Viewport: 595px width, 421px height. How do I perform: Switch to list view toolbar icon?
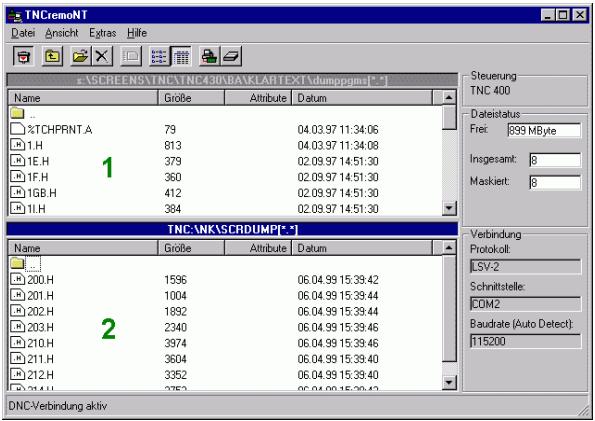(159, 57)
